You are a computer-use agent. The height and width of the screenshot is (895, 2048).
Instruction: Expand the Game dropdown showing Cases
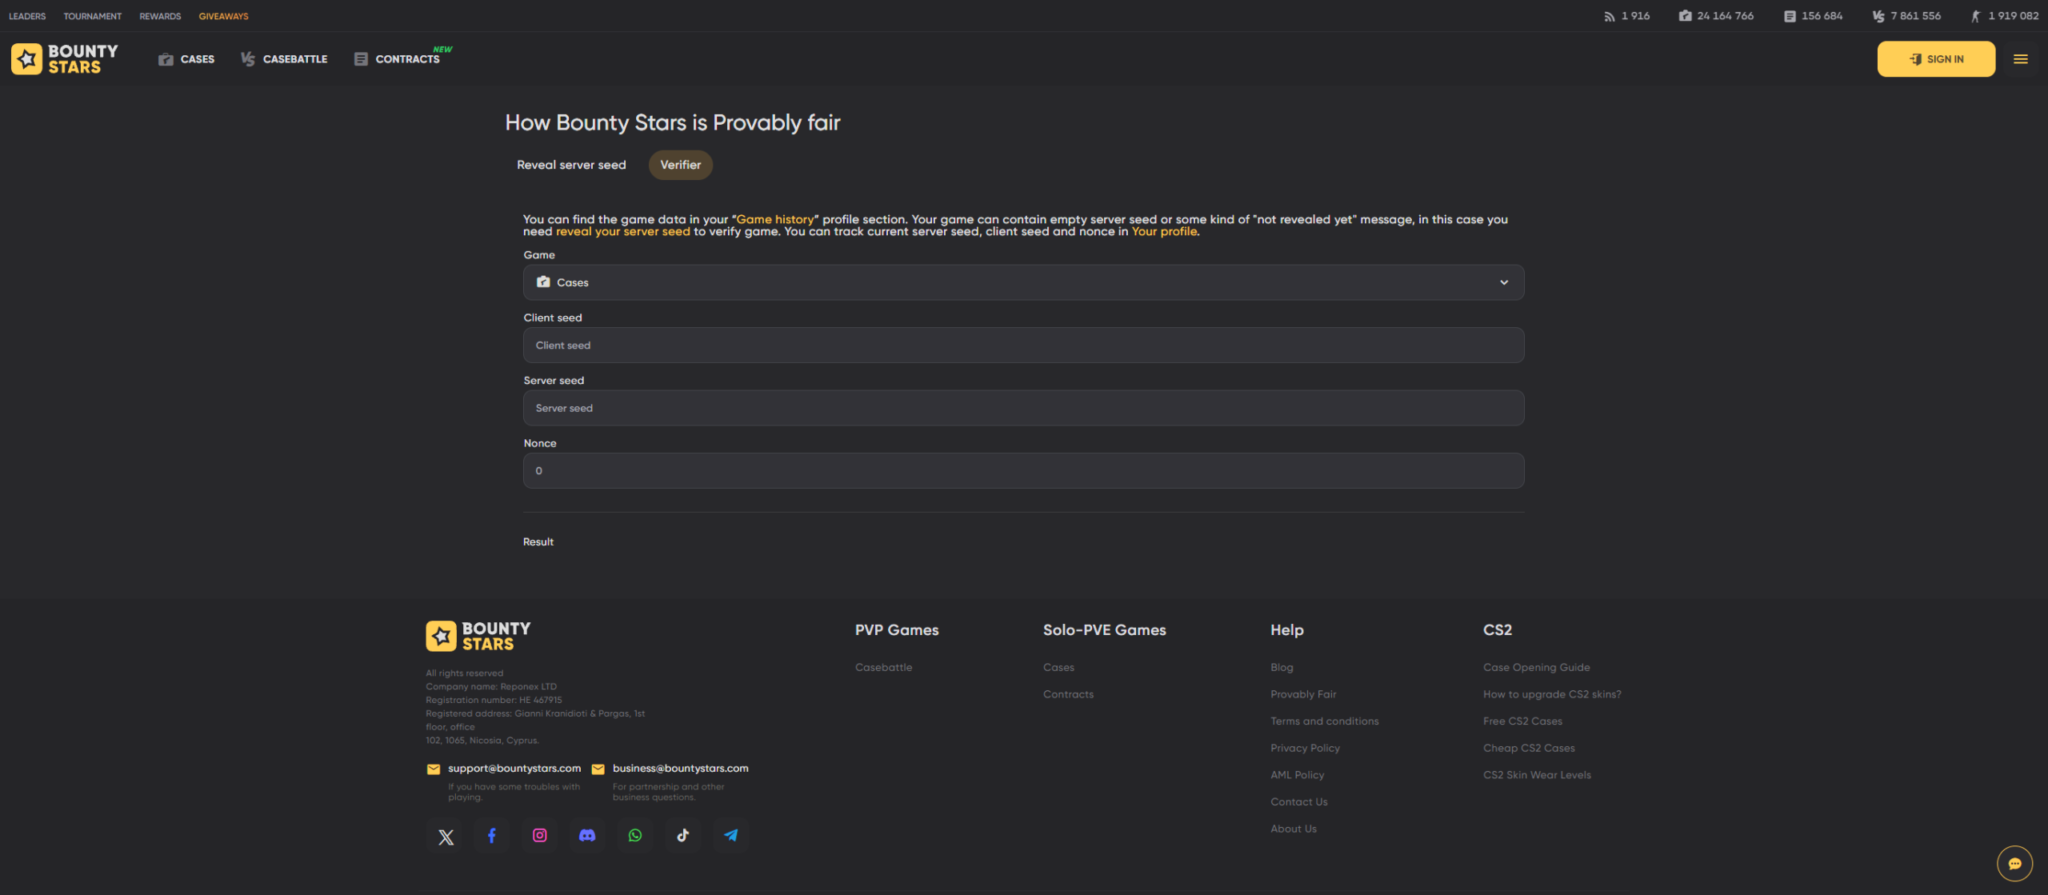pyautogui.click(x=1023, y=282)
